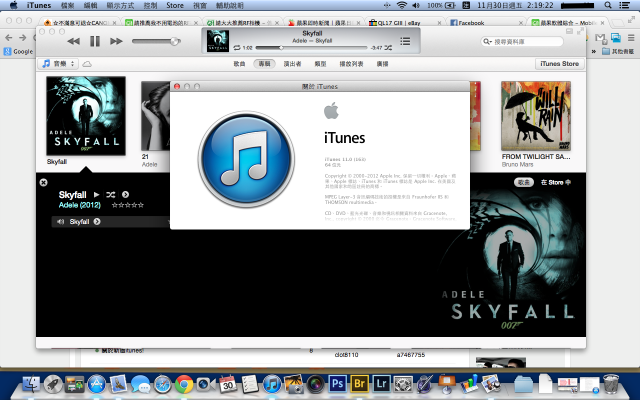Viewport: 640px width, 400px height.
Task: Launch Adobe Bridge from the Dock
Action: [x=359, y=384]
